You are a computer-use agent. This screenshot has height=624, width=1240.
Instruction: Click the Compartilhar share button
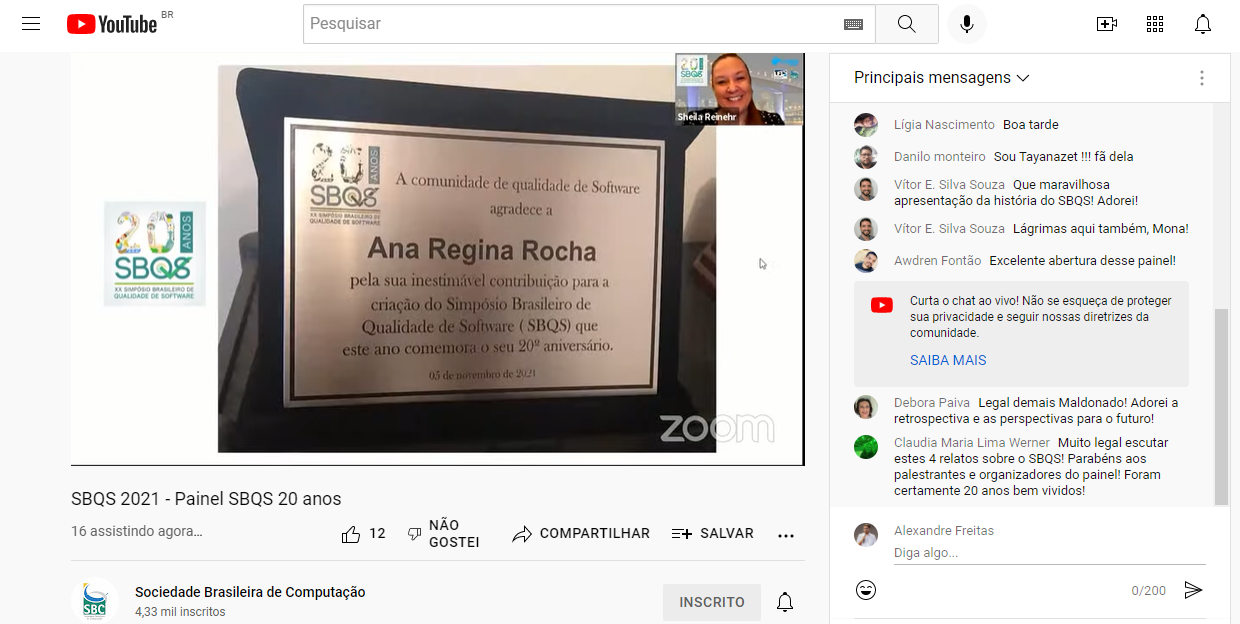pyautogui.click(x=581, y=534)
